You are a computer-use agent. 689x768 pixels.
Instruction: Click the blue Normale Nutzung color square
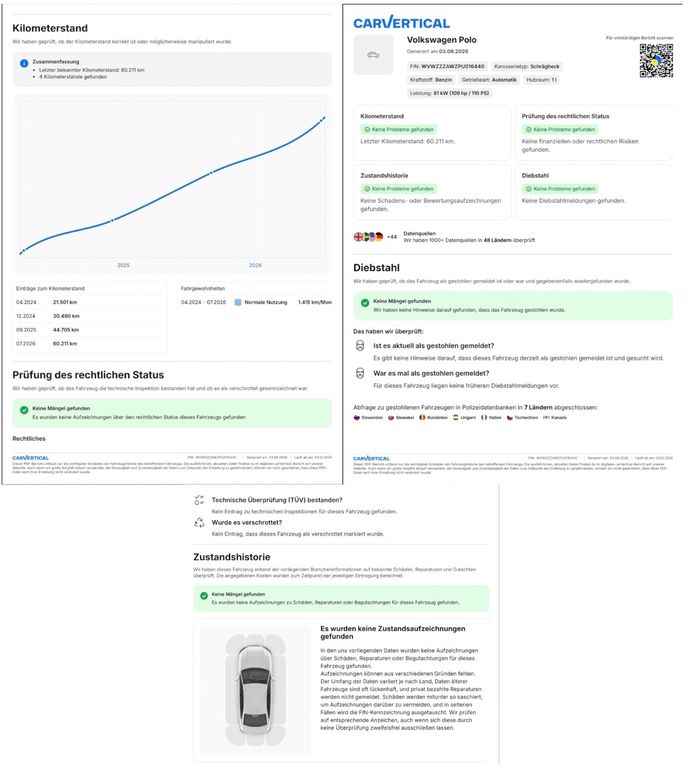tap(238, 302)
